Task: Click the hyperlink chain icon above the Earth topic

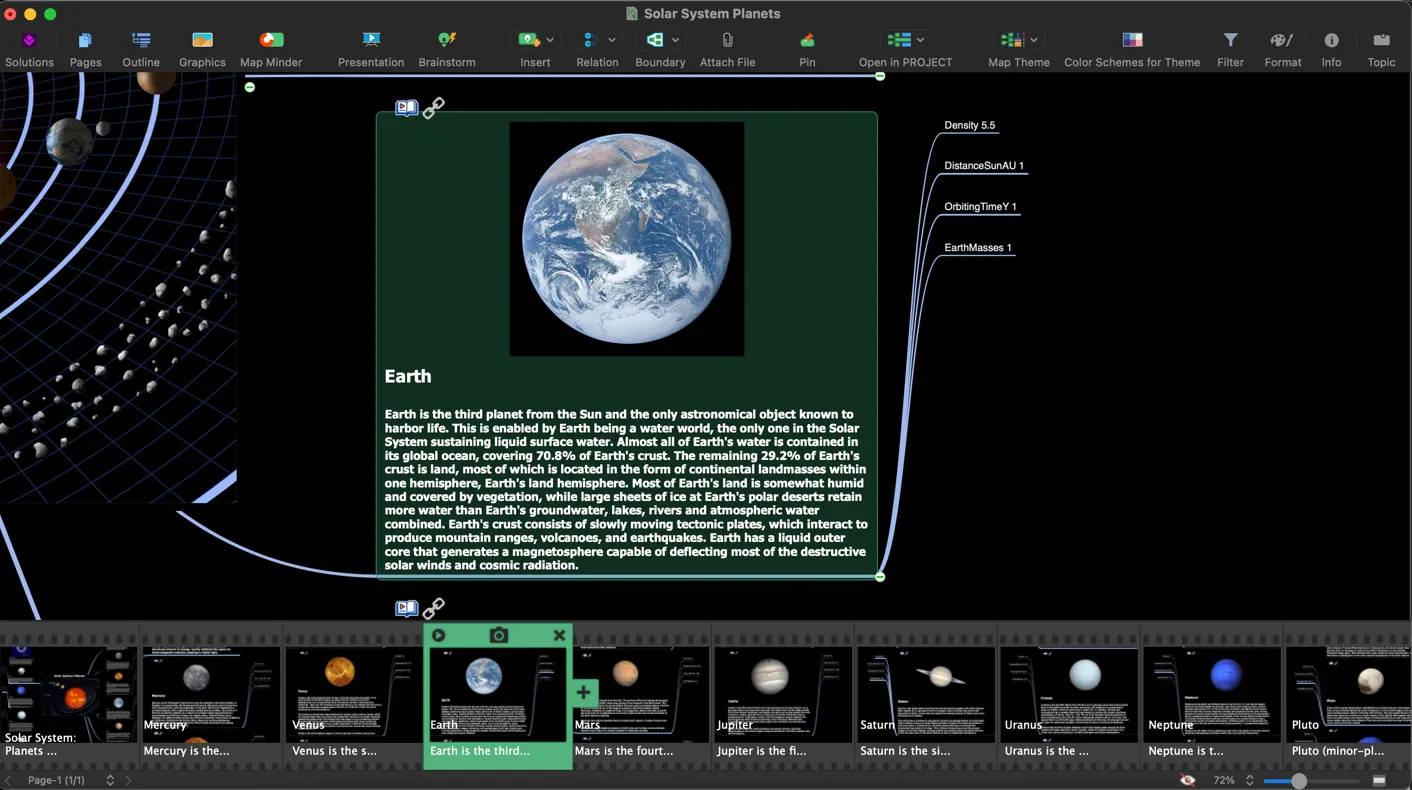Action: point(433,108)
